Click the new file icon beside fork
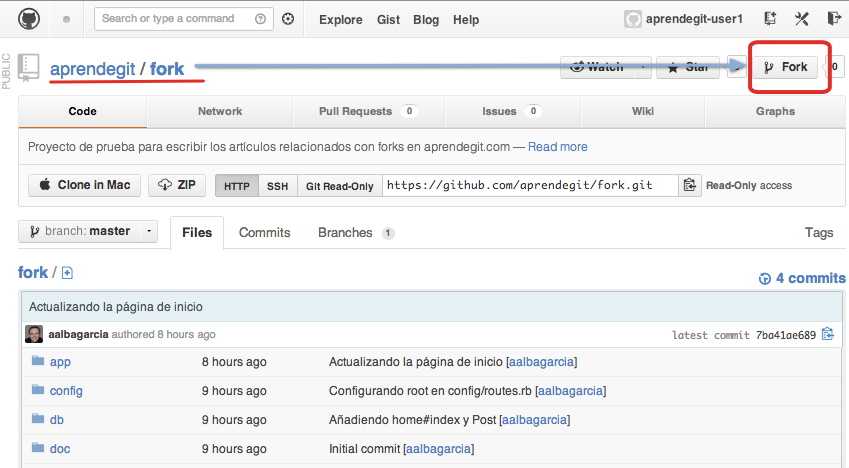The width and height of the screenshot is (849, 468). [x=68, y=273]
